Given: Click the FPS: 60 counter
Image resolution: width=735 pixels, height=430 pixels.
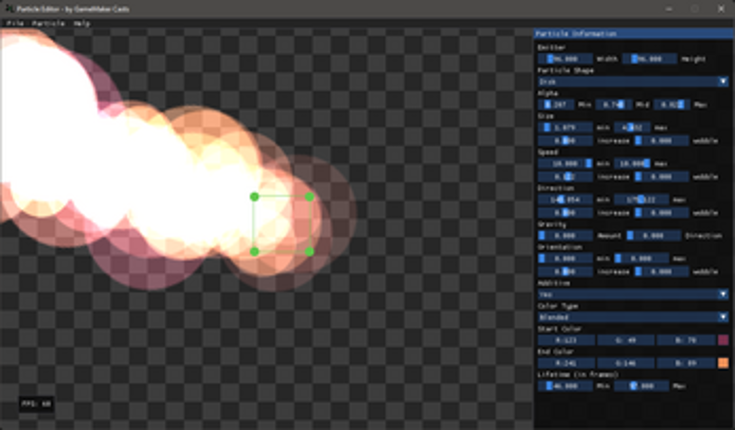Looking at the screenshot, I should pyautogui.click(x=36, y=404).
